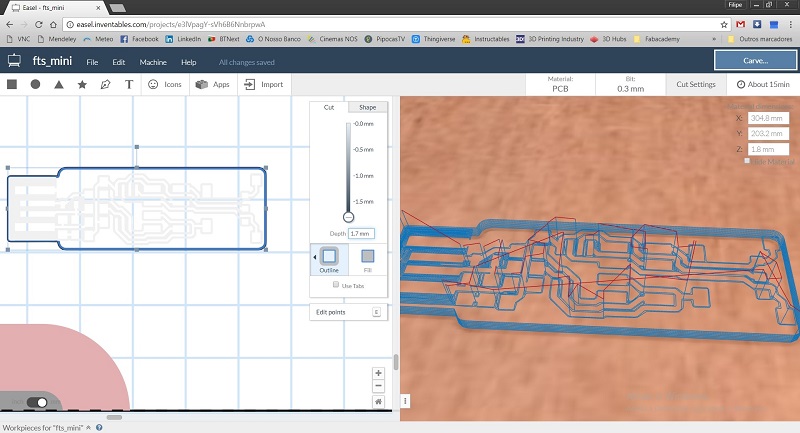Image resolution: width=800 pixels, height=433 pixels.
Task: Switch to the Cut tab
Action: click(329, 107)
